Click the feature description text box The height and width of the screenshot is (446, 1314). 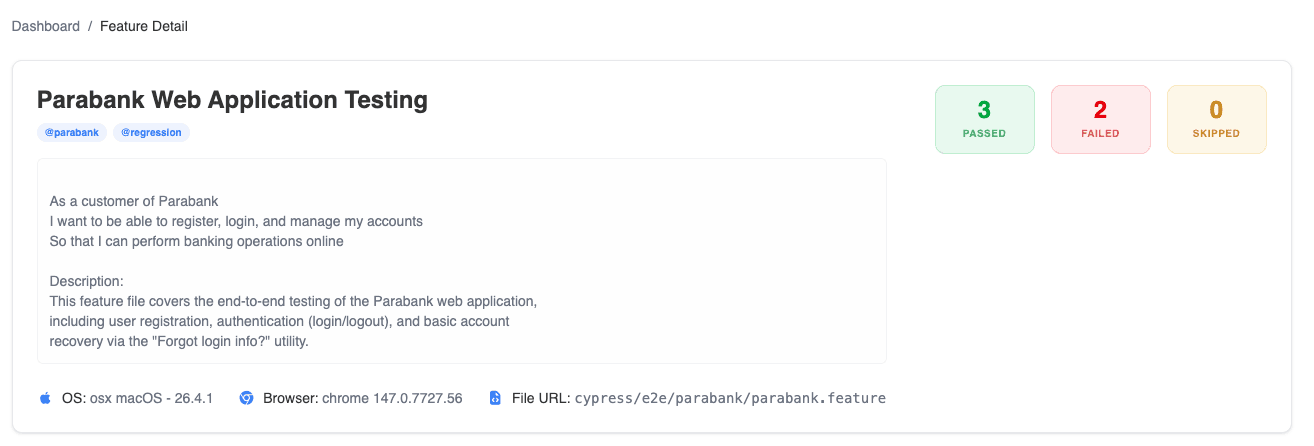[x=462, y=261]
